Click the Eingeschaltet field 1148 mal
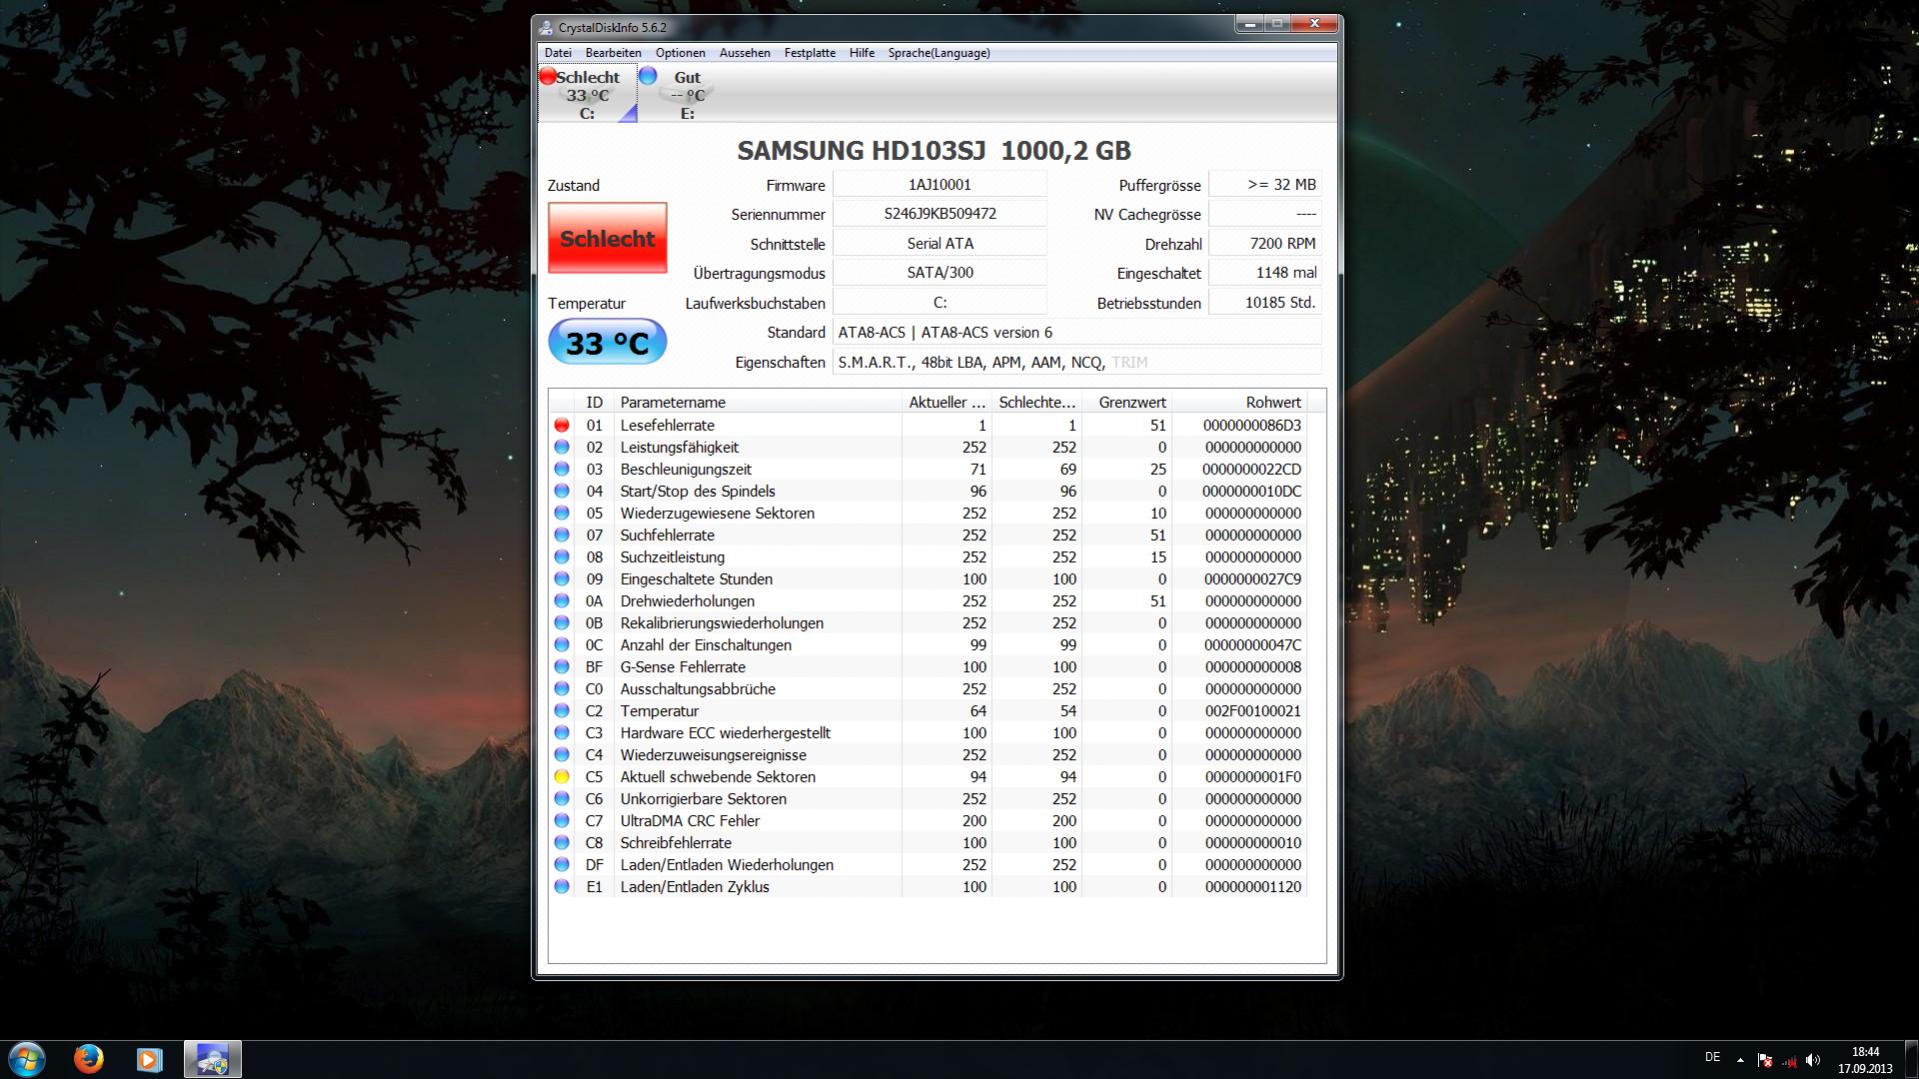 [x=1265, y=272]
